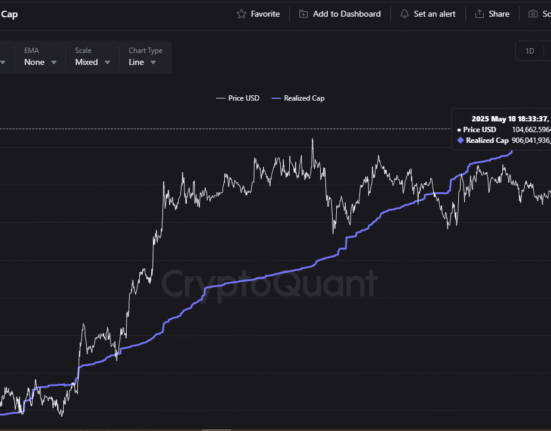Open Add to Dashboard
This screenshot has width=551, height=431.
(x=340, y=14)
